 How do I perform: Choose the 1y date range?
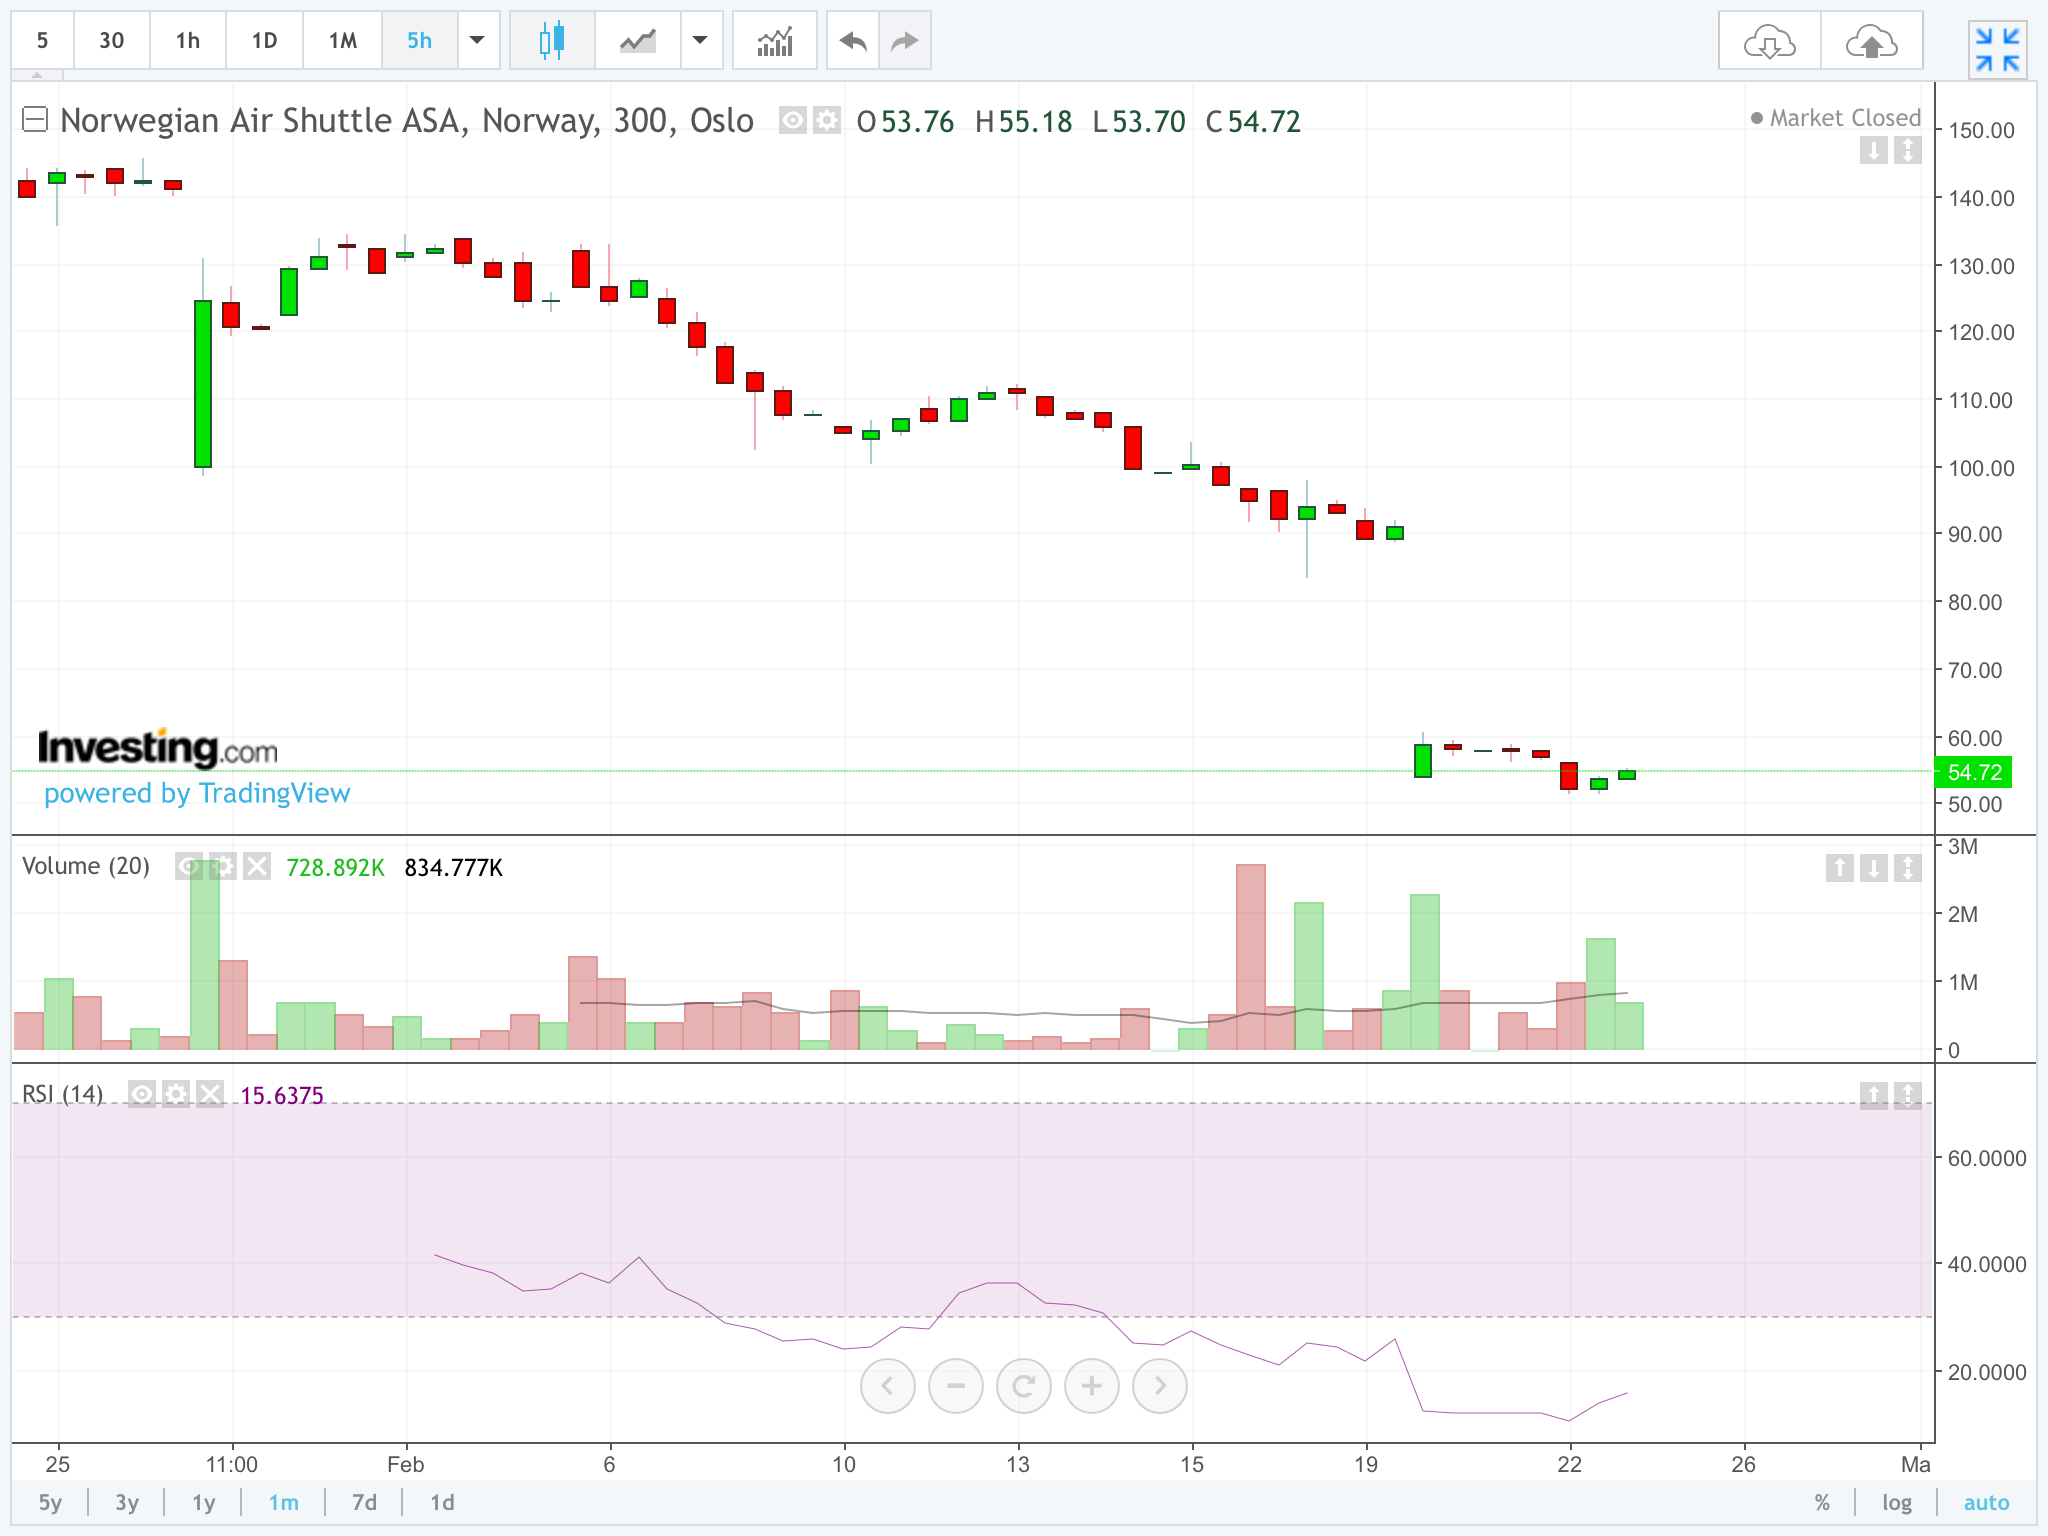pos(204,1502)
